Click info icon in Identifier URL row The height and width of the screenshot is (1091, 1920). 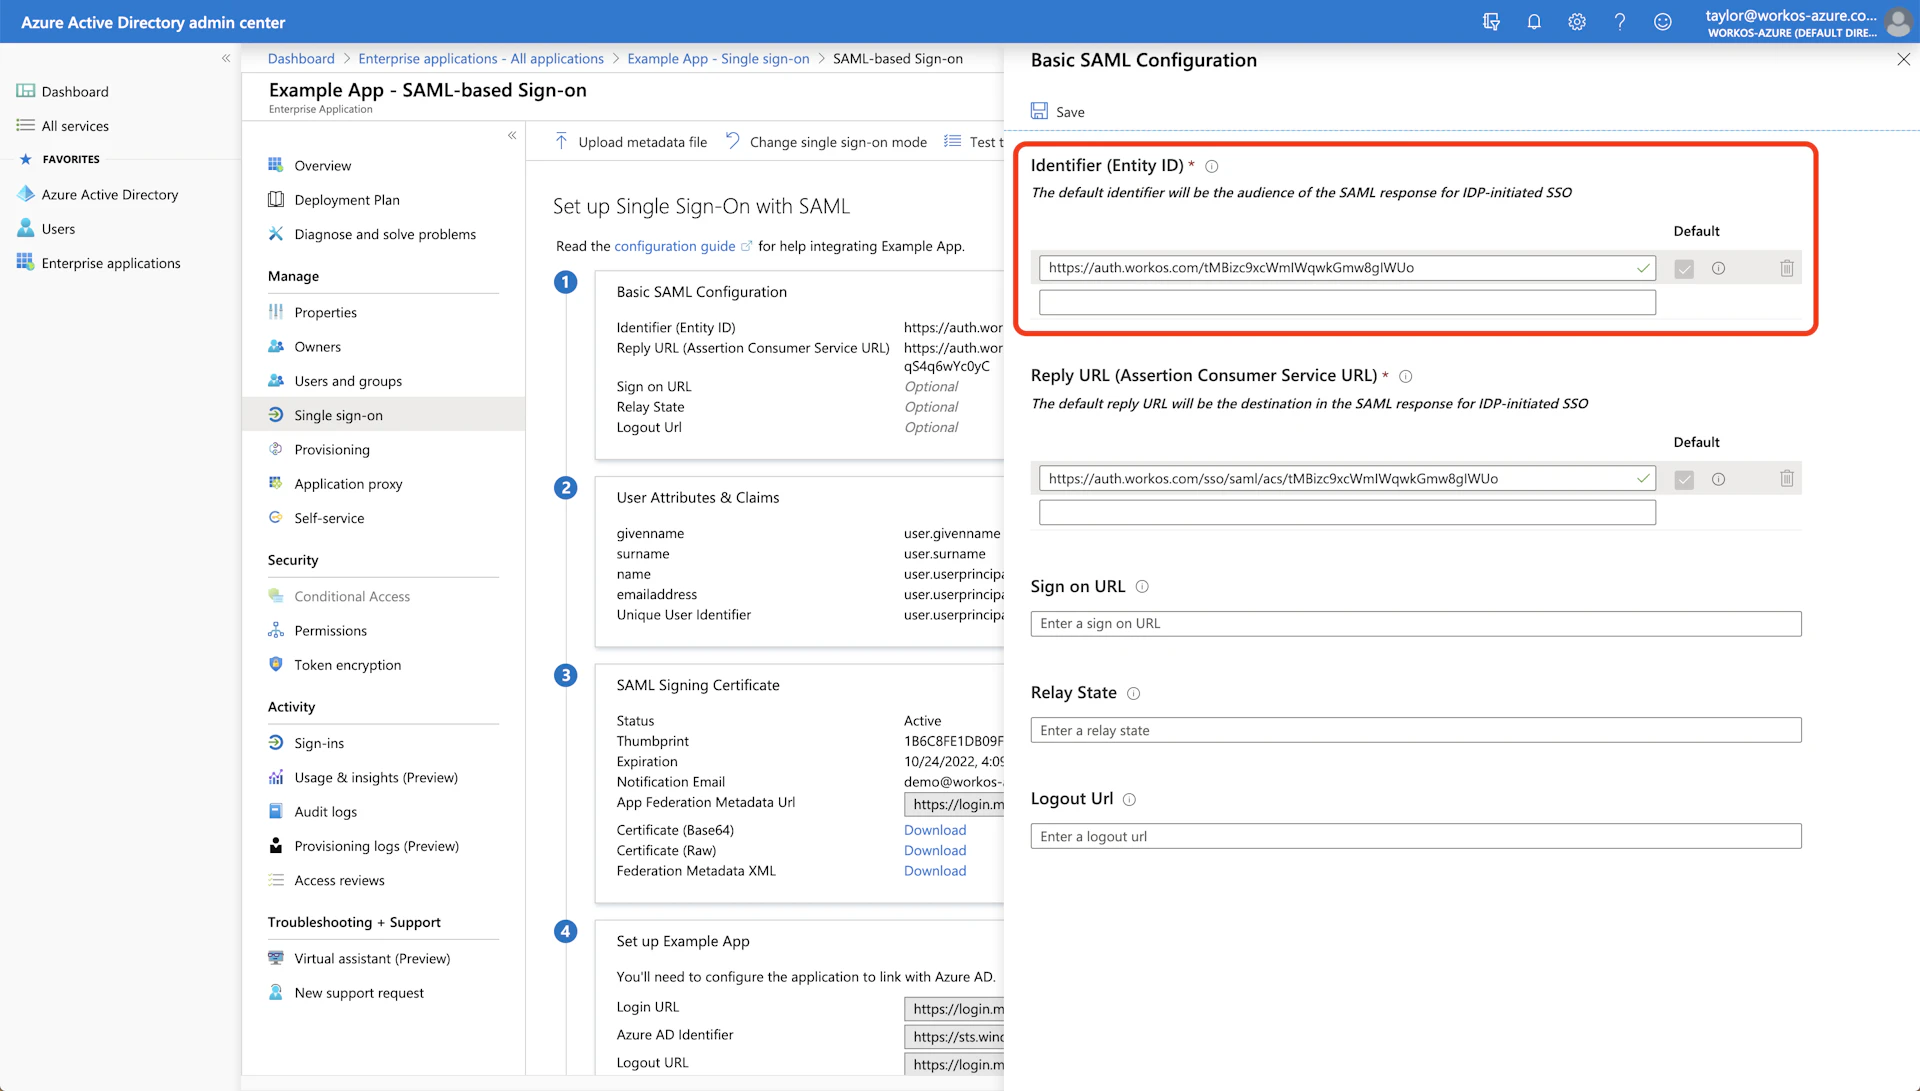tap(1719, 268)
